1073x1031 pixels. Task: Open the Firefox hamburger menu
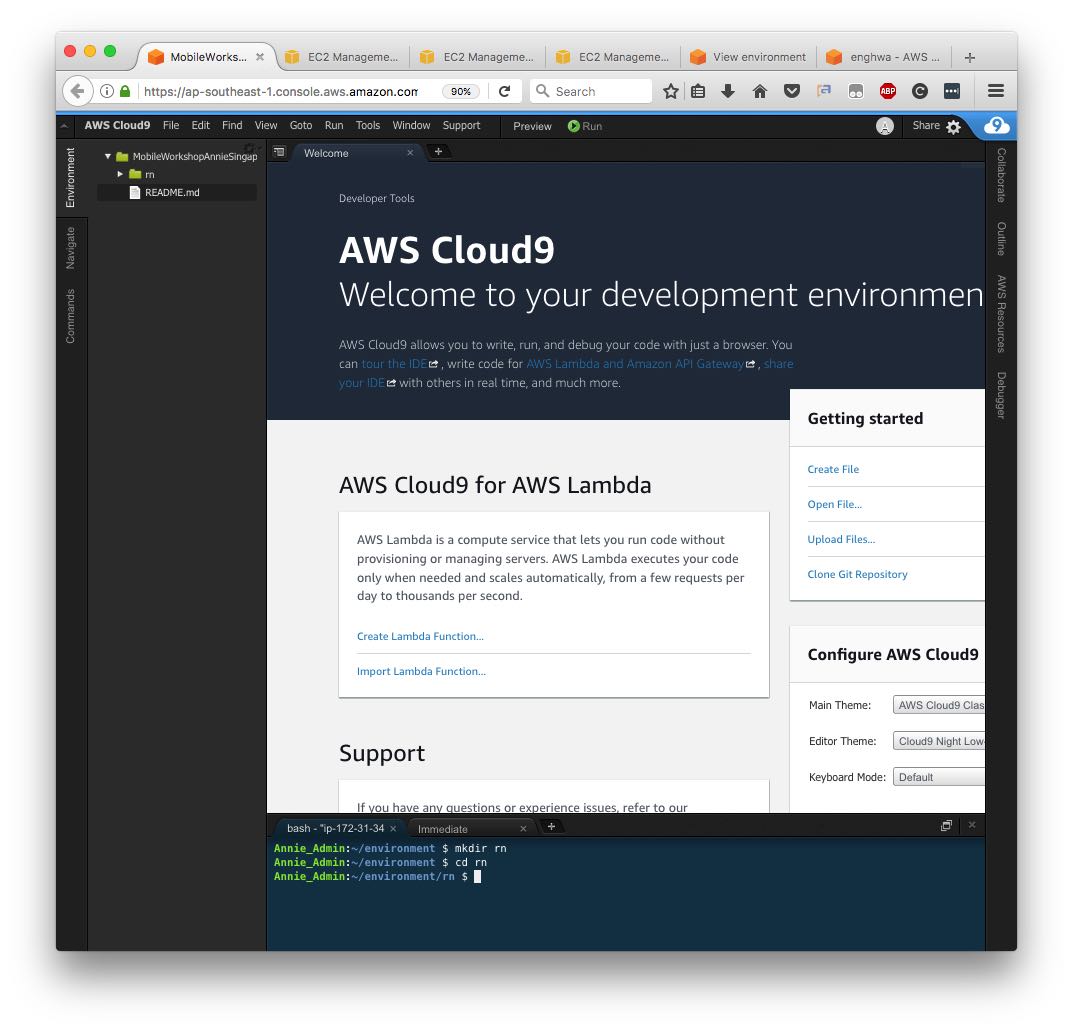[x=996, y=91]
